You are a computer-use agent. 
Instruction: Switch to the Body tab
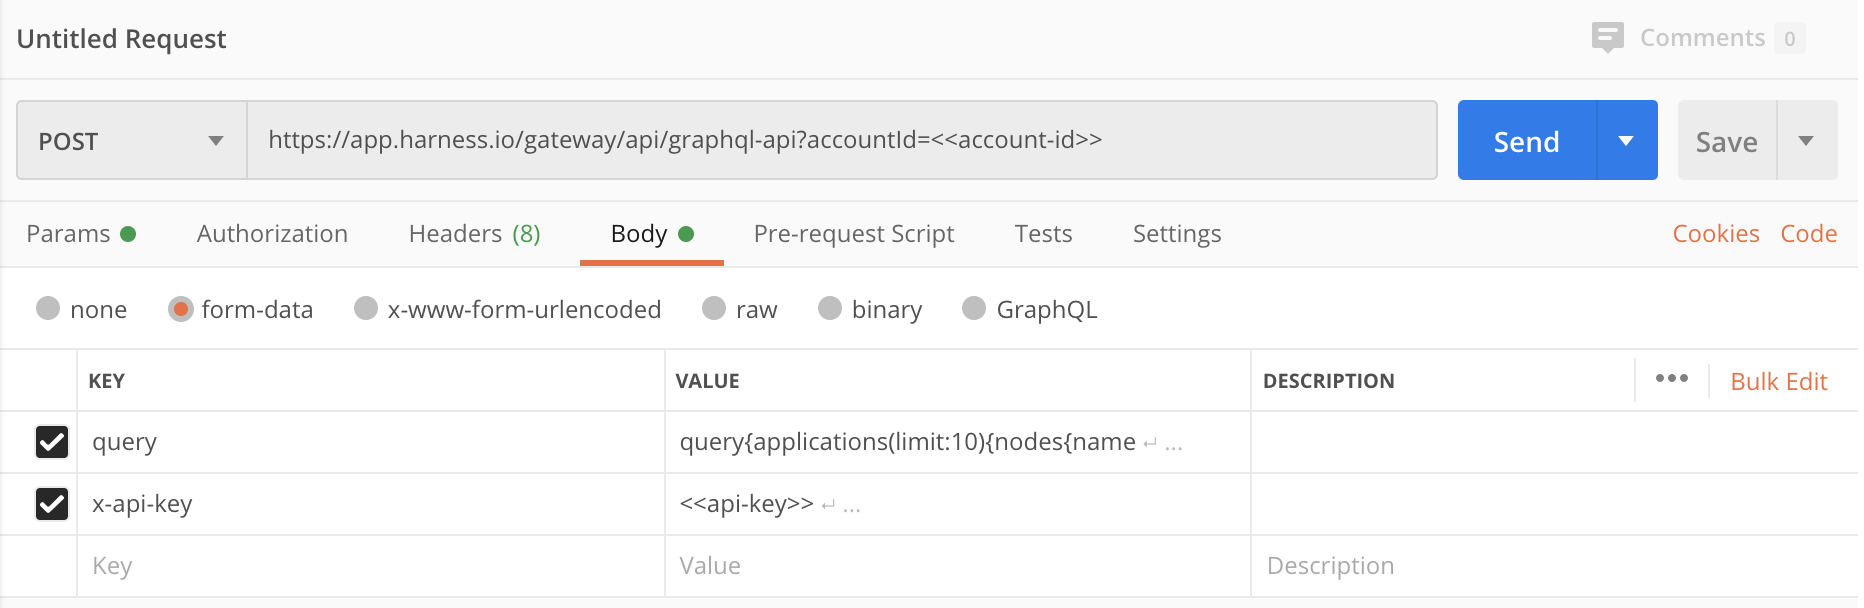tap(652, 234)
